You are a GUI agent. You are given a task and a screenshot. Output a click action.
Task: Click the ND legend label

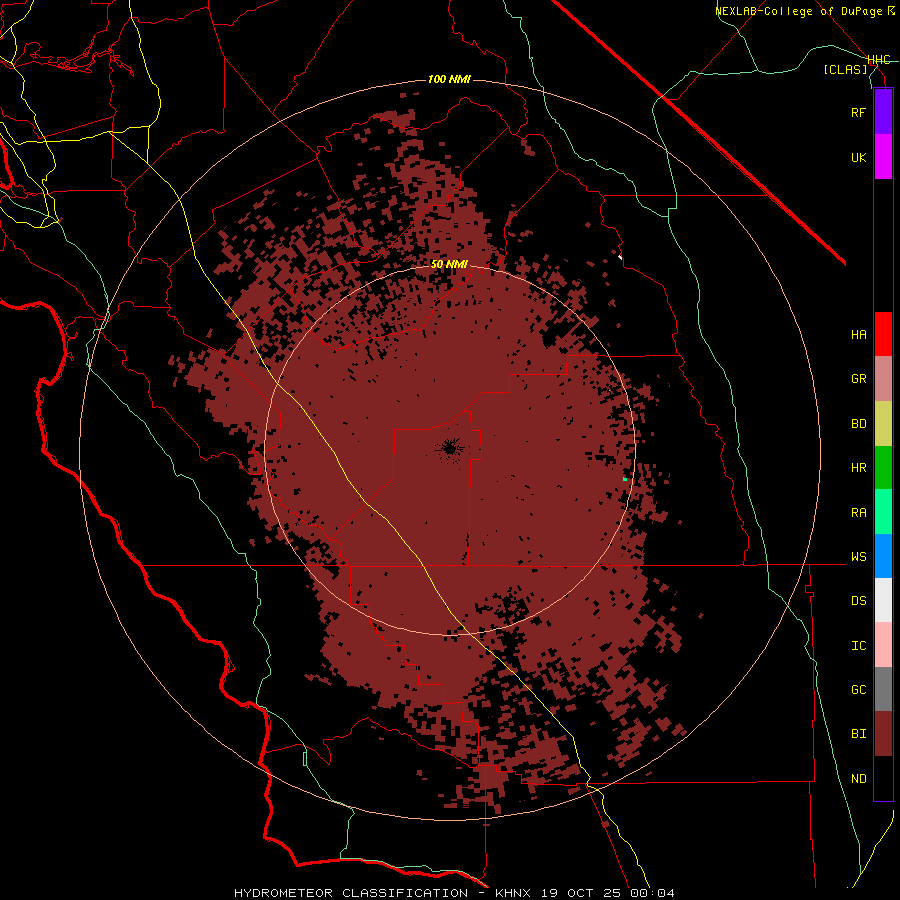point(858,779)
